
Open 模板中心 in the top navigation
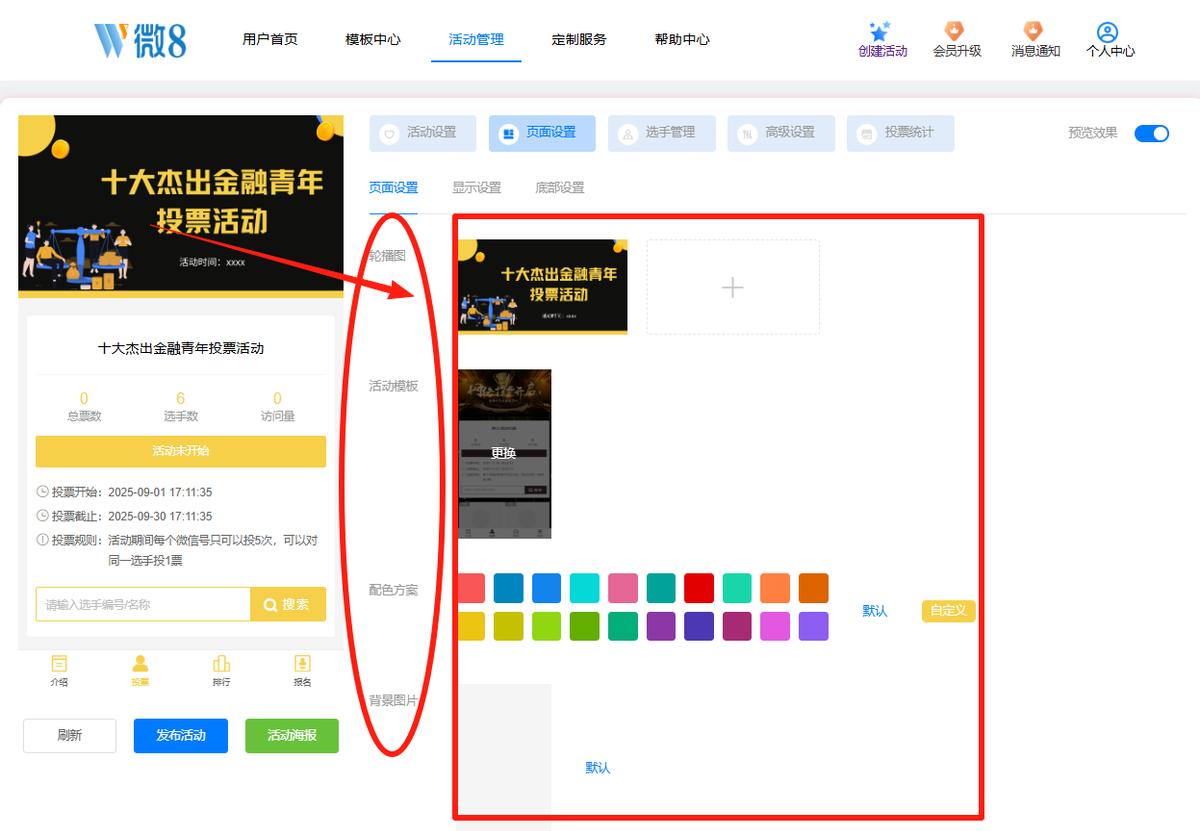pos(373,40)
